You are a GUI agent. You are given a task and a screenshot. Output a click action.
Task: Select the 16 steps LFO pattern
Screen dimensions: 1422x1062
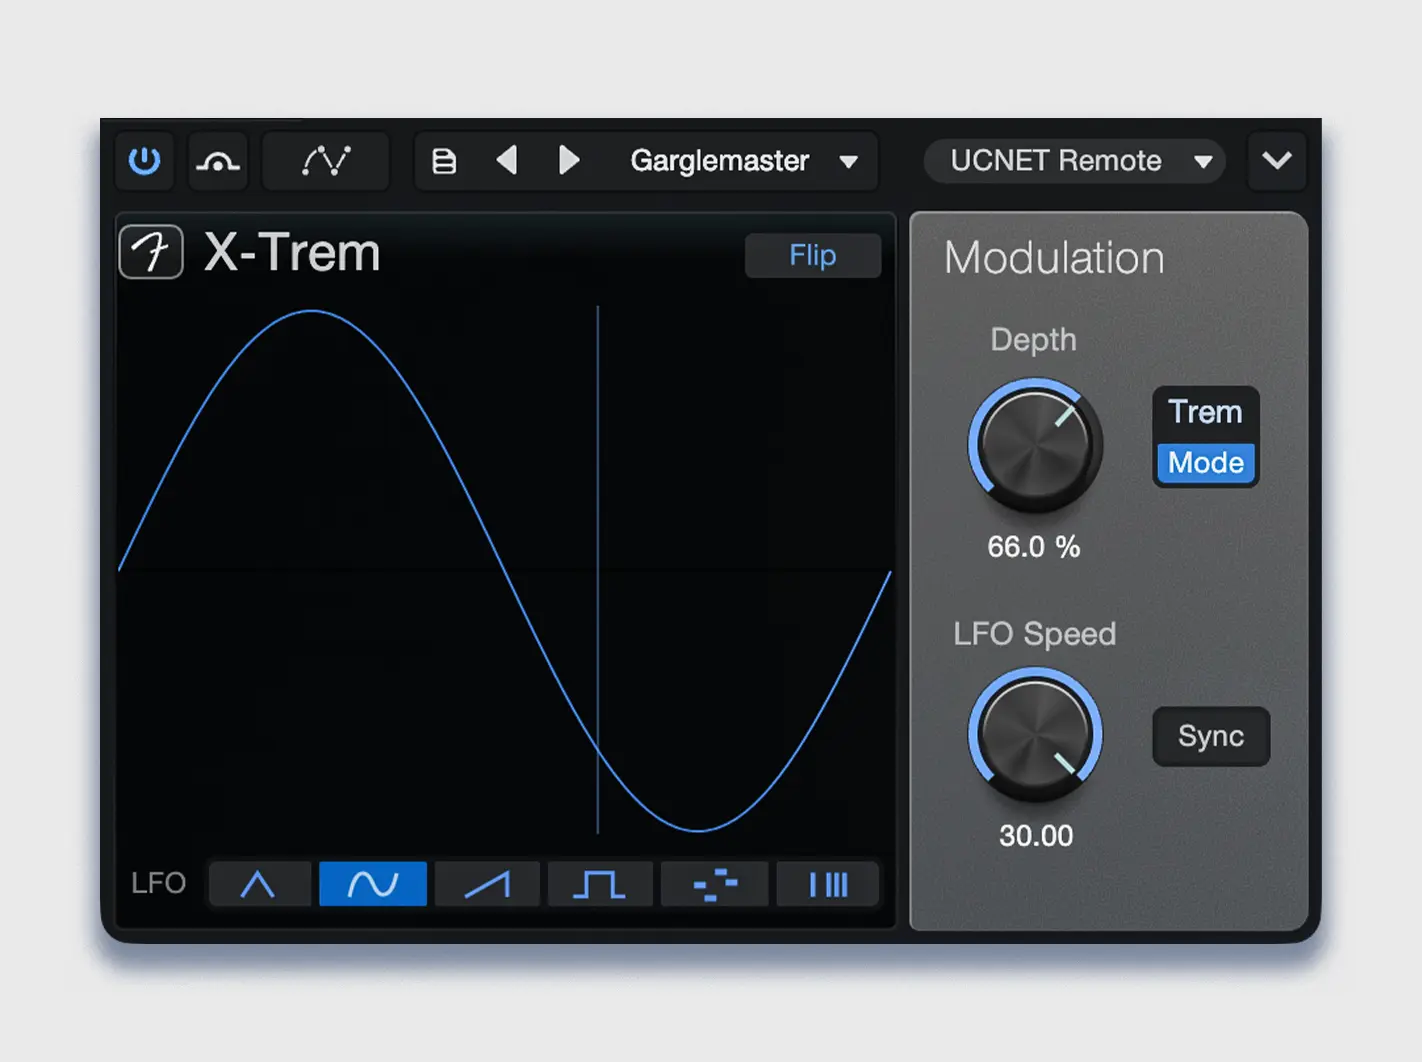(714, 884)
